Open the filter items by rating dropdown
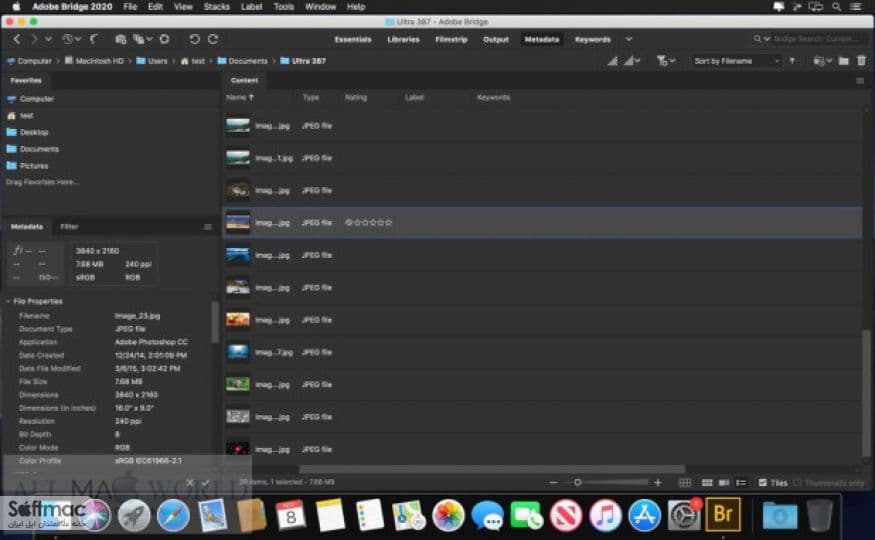The height and width of the screenshot is (540, 875). tap(666, 61)
